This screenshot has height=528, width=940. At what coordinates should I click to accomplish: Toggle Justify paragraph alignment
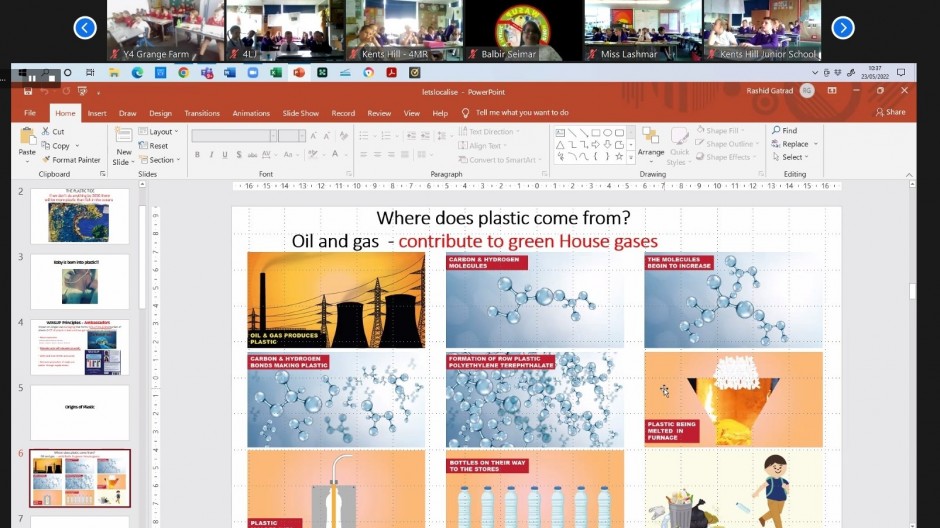tap(405, 155)
